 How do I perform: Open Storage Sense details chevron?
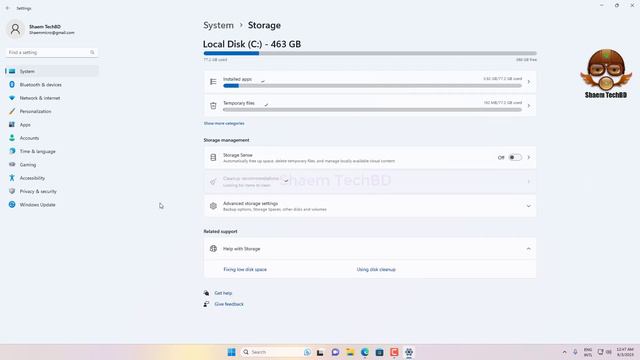pos(529,158)
